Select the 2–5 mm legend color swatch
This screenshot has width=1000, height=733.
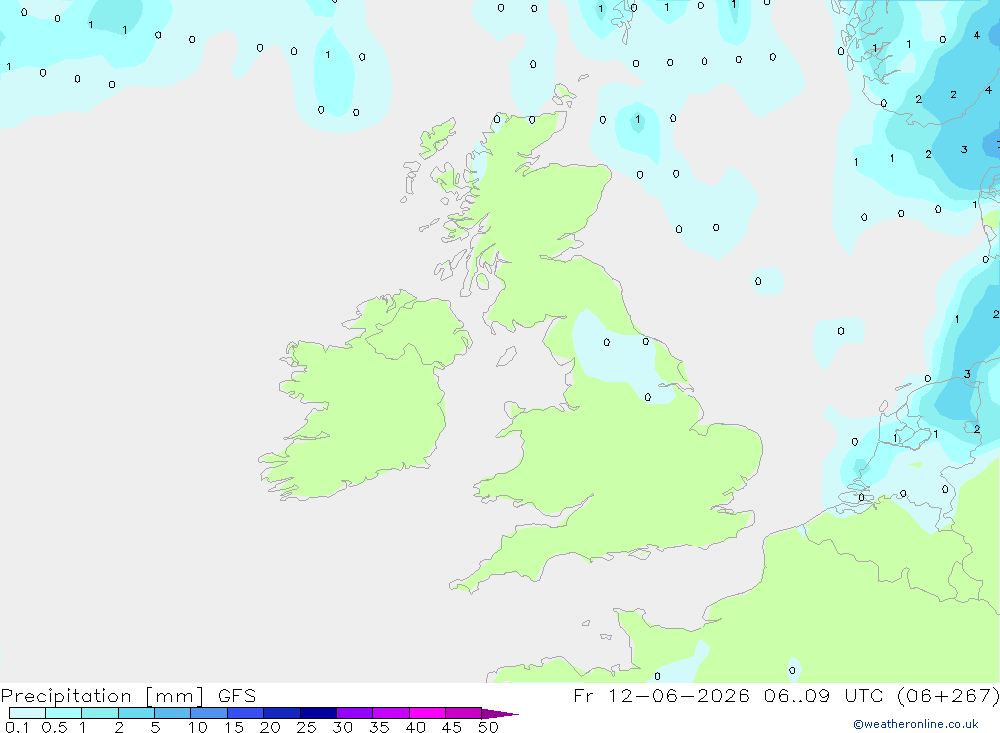136,713
